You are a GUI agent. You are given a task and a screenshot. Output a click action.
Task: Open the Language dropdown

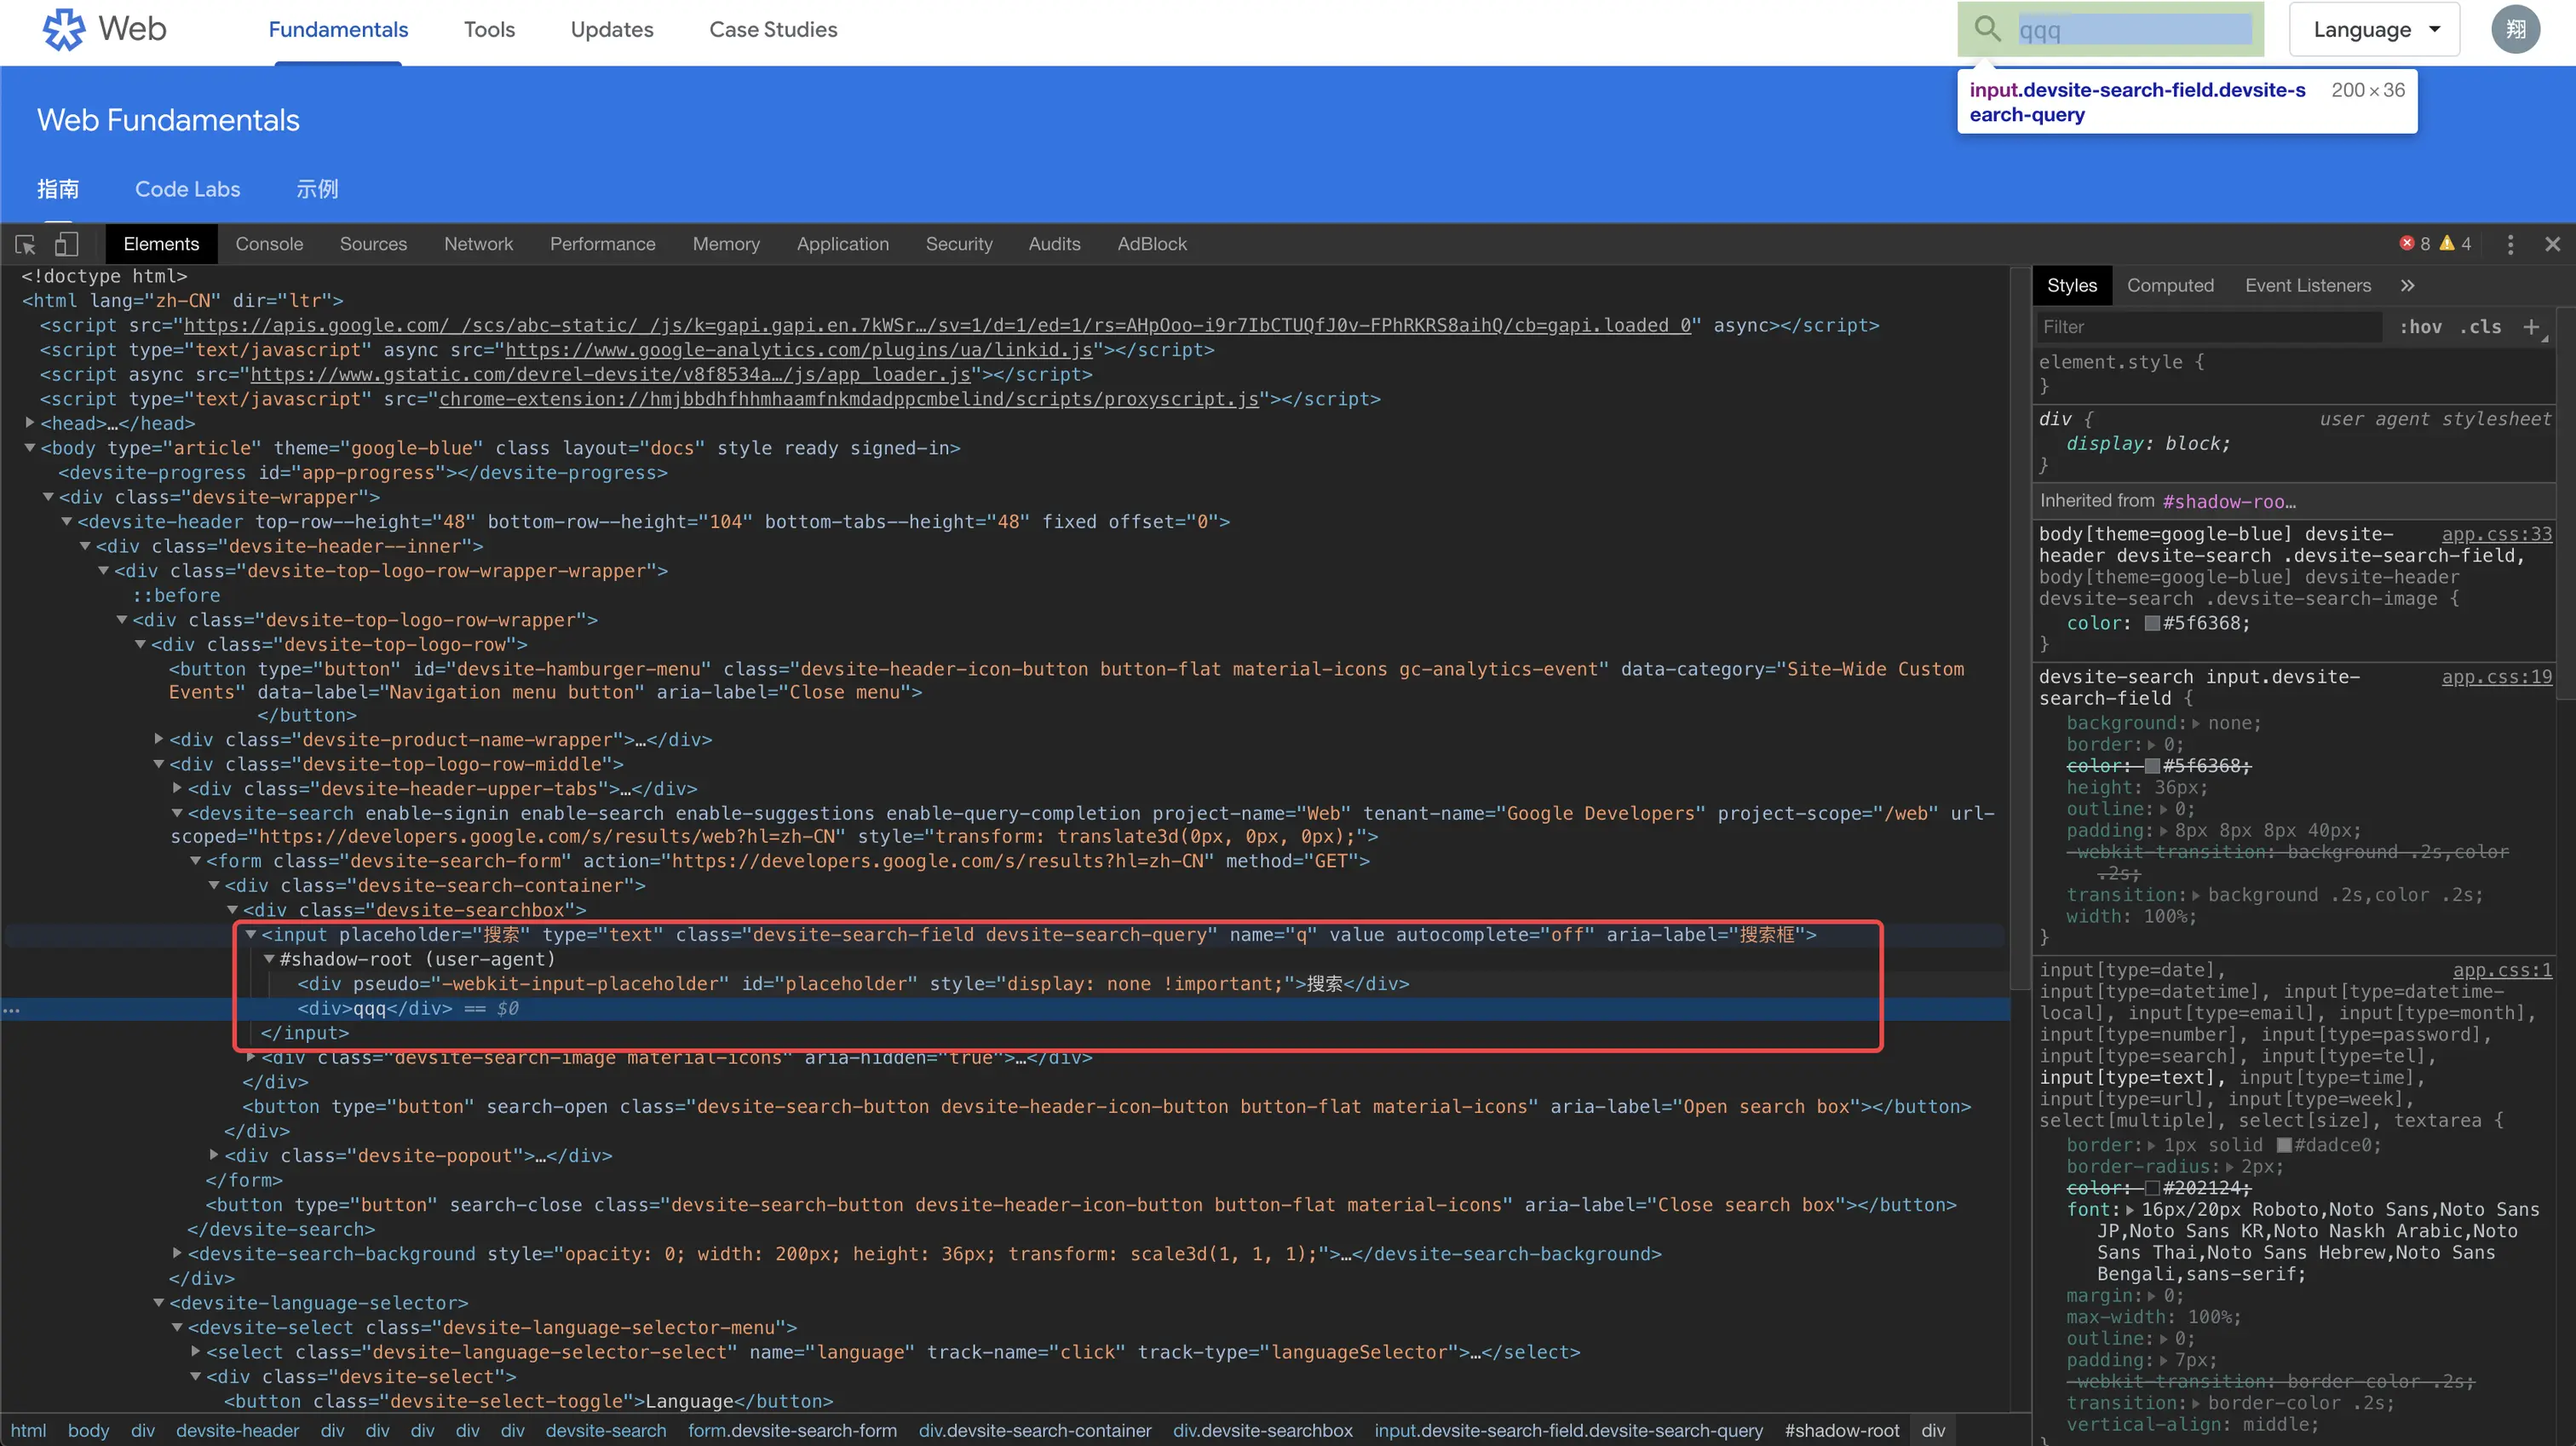pyautogui.click(x=2374, y=30)
